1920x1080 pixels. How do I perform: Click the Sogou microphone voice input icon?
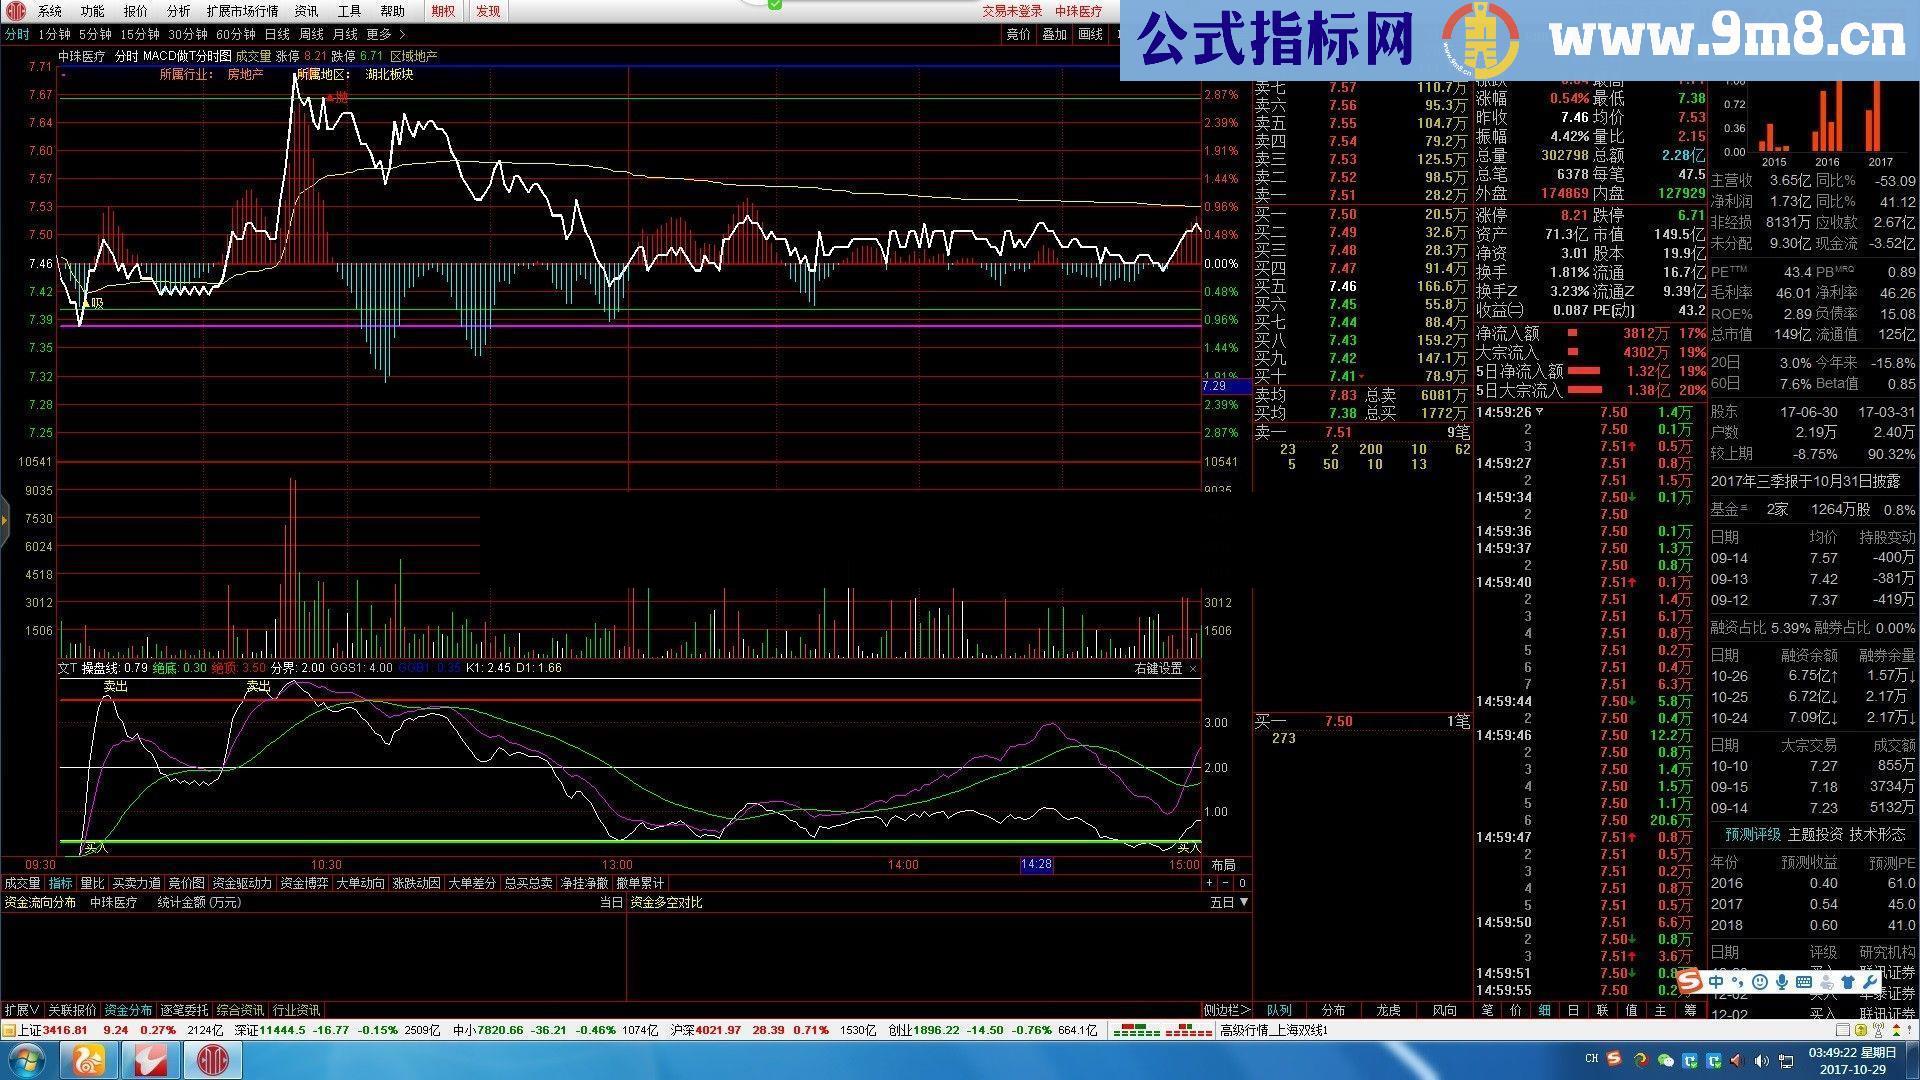tap(1782, 982)
